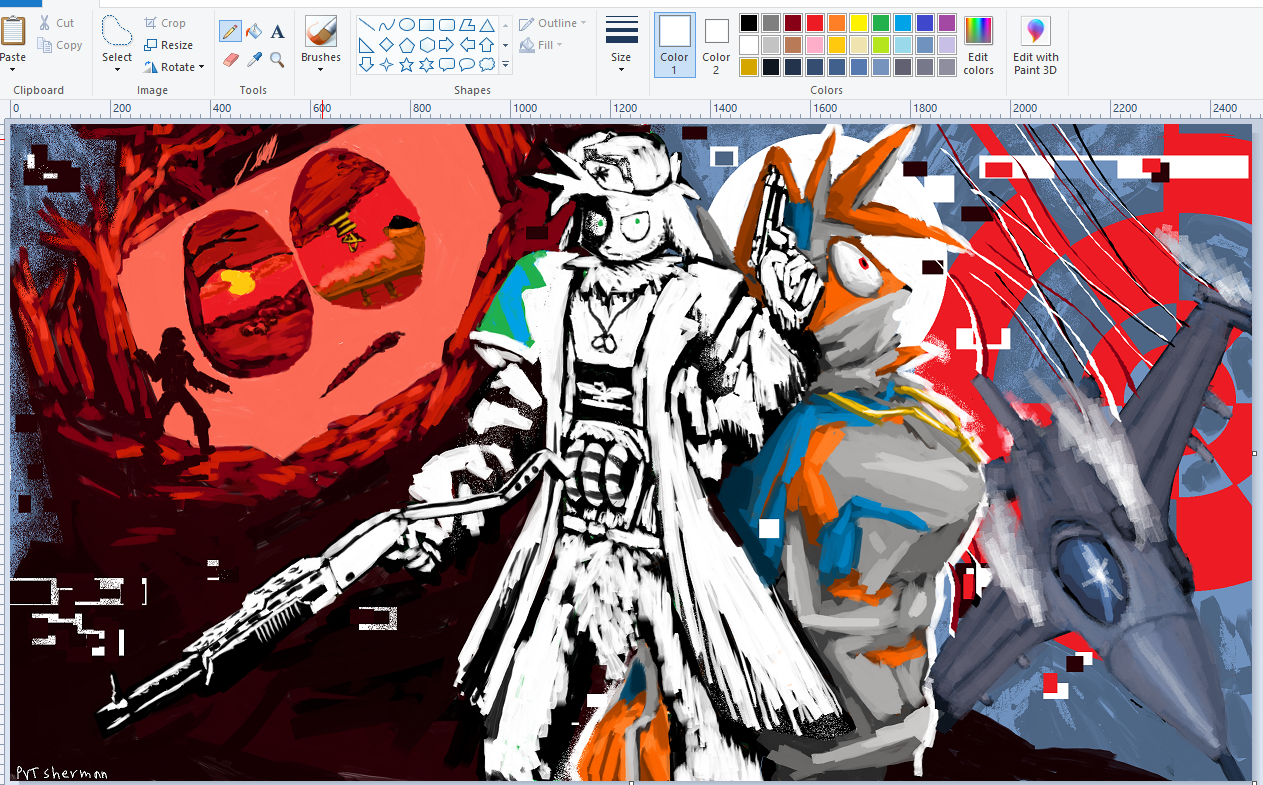This screenshot has width=1263, height=785.
Task: Choose the Oval shape
Action: (x=407, y=25)
